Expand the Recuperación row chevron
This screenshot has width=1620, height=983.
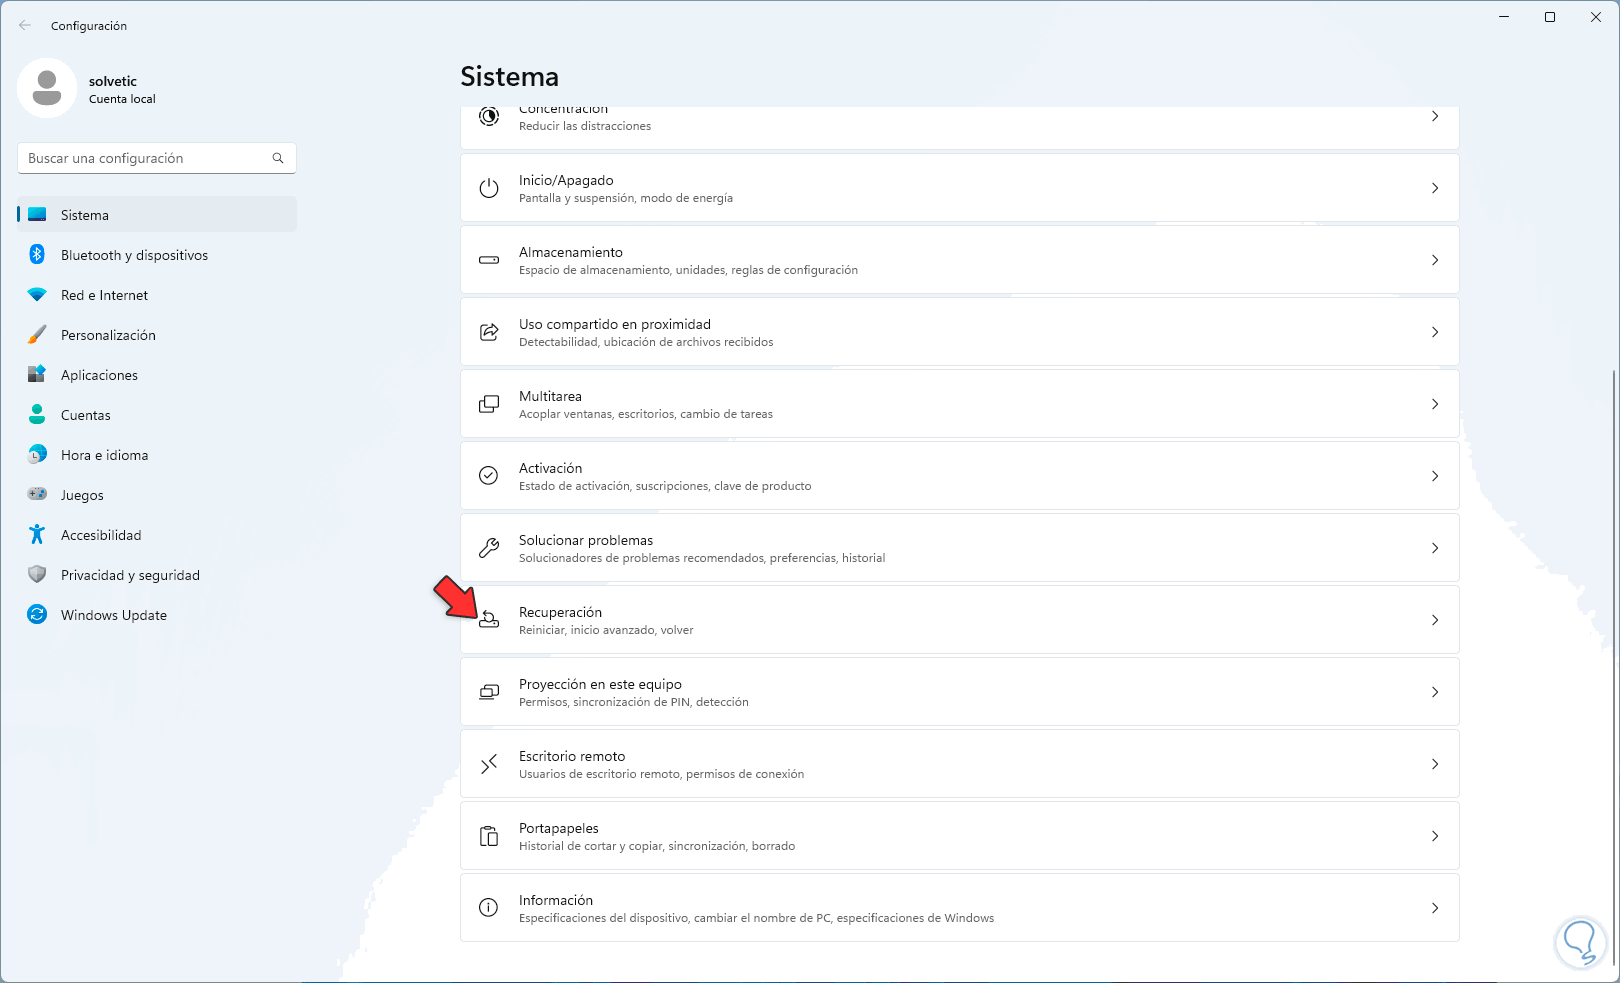1434,620
